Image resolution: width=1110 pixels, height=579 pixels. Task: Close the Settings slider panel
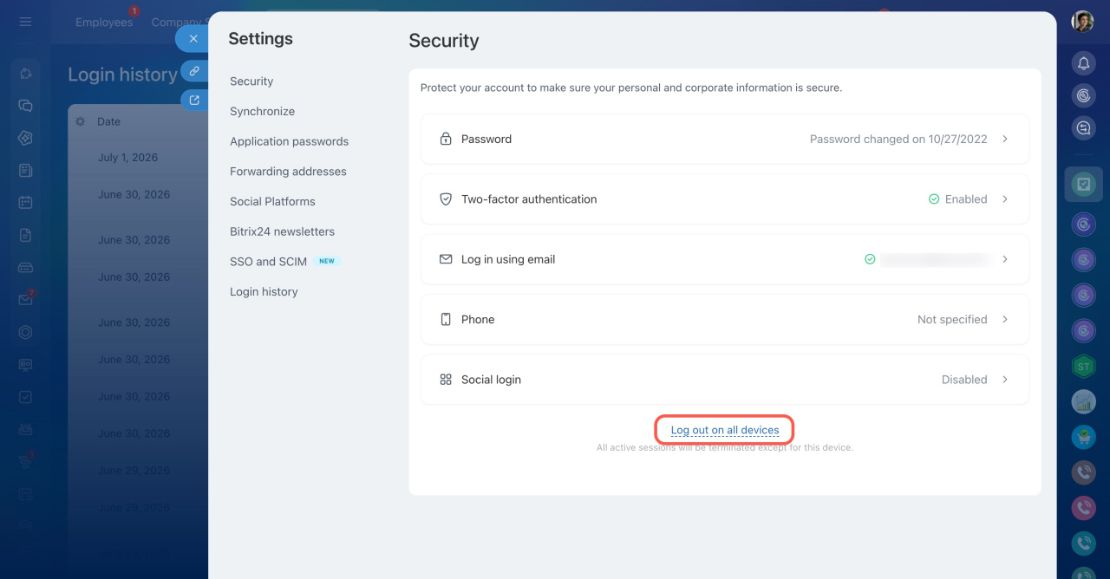[x=193, y=39]
